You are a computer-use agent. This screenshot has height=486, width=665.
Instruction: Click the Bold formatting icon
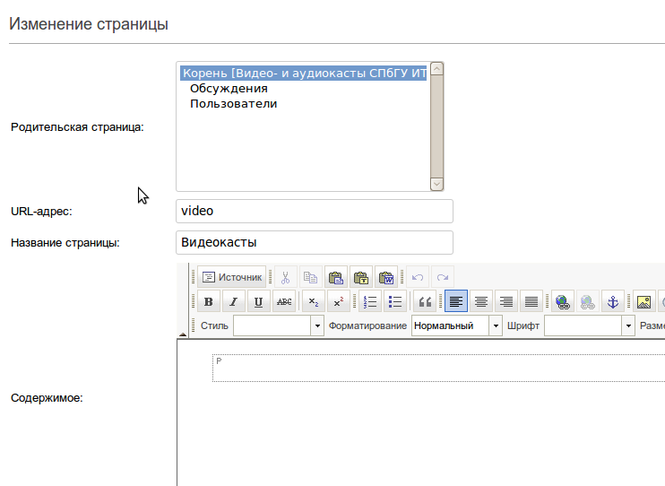click(208, 301)
